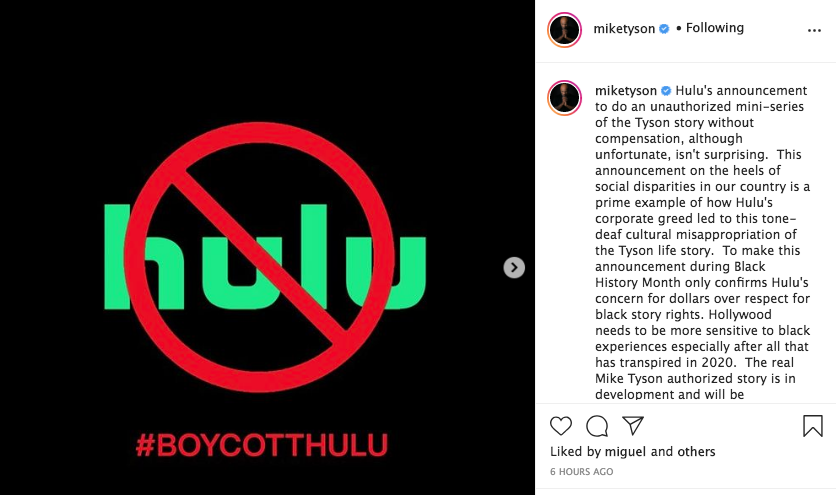The height and width of the screenshot is (495, 836).
Task: Go to next image using carousel arrow
Action: coord(514,267)
